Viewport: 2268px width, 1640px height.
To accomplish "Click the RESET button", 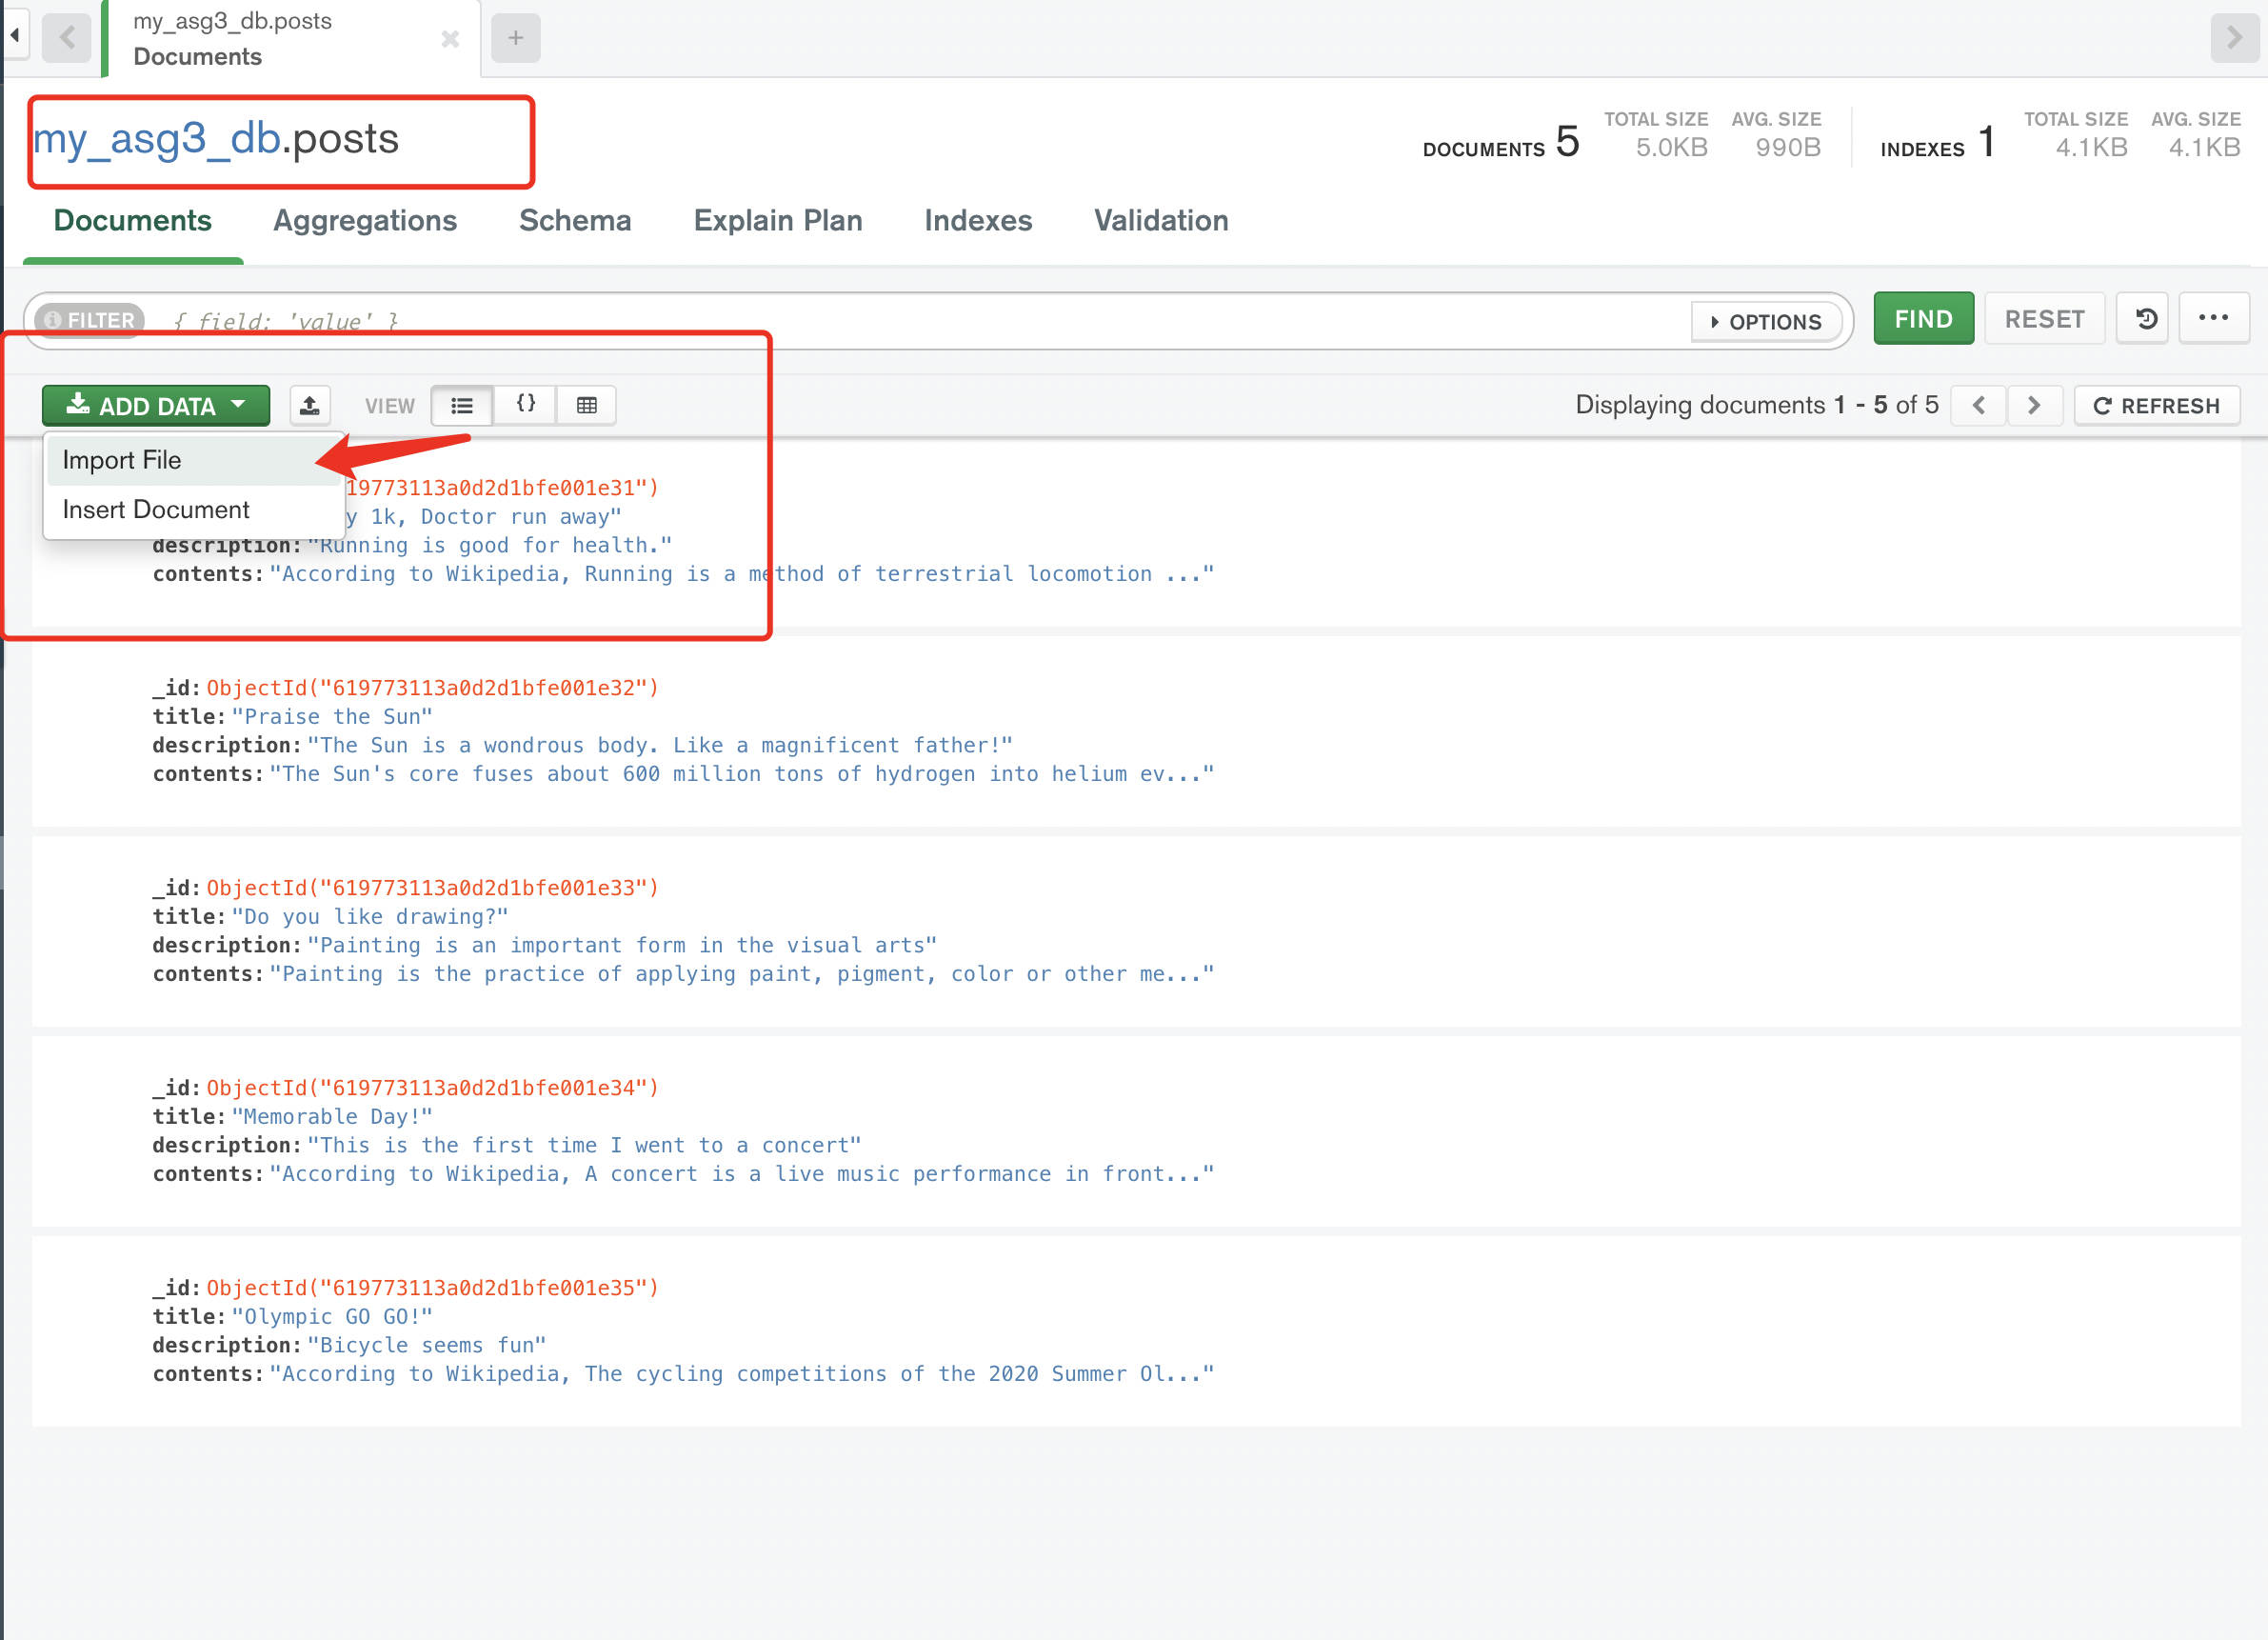I will click(2044, 319).
